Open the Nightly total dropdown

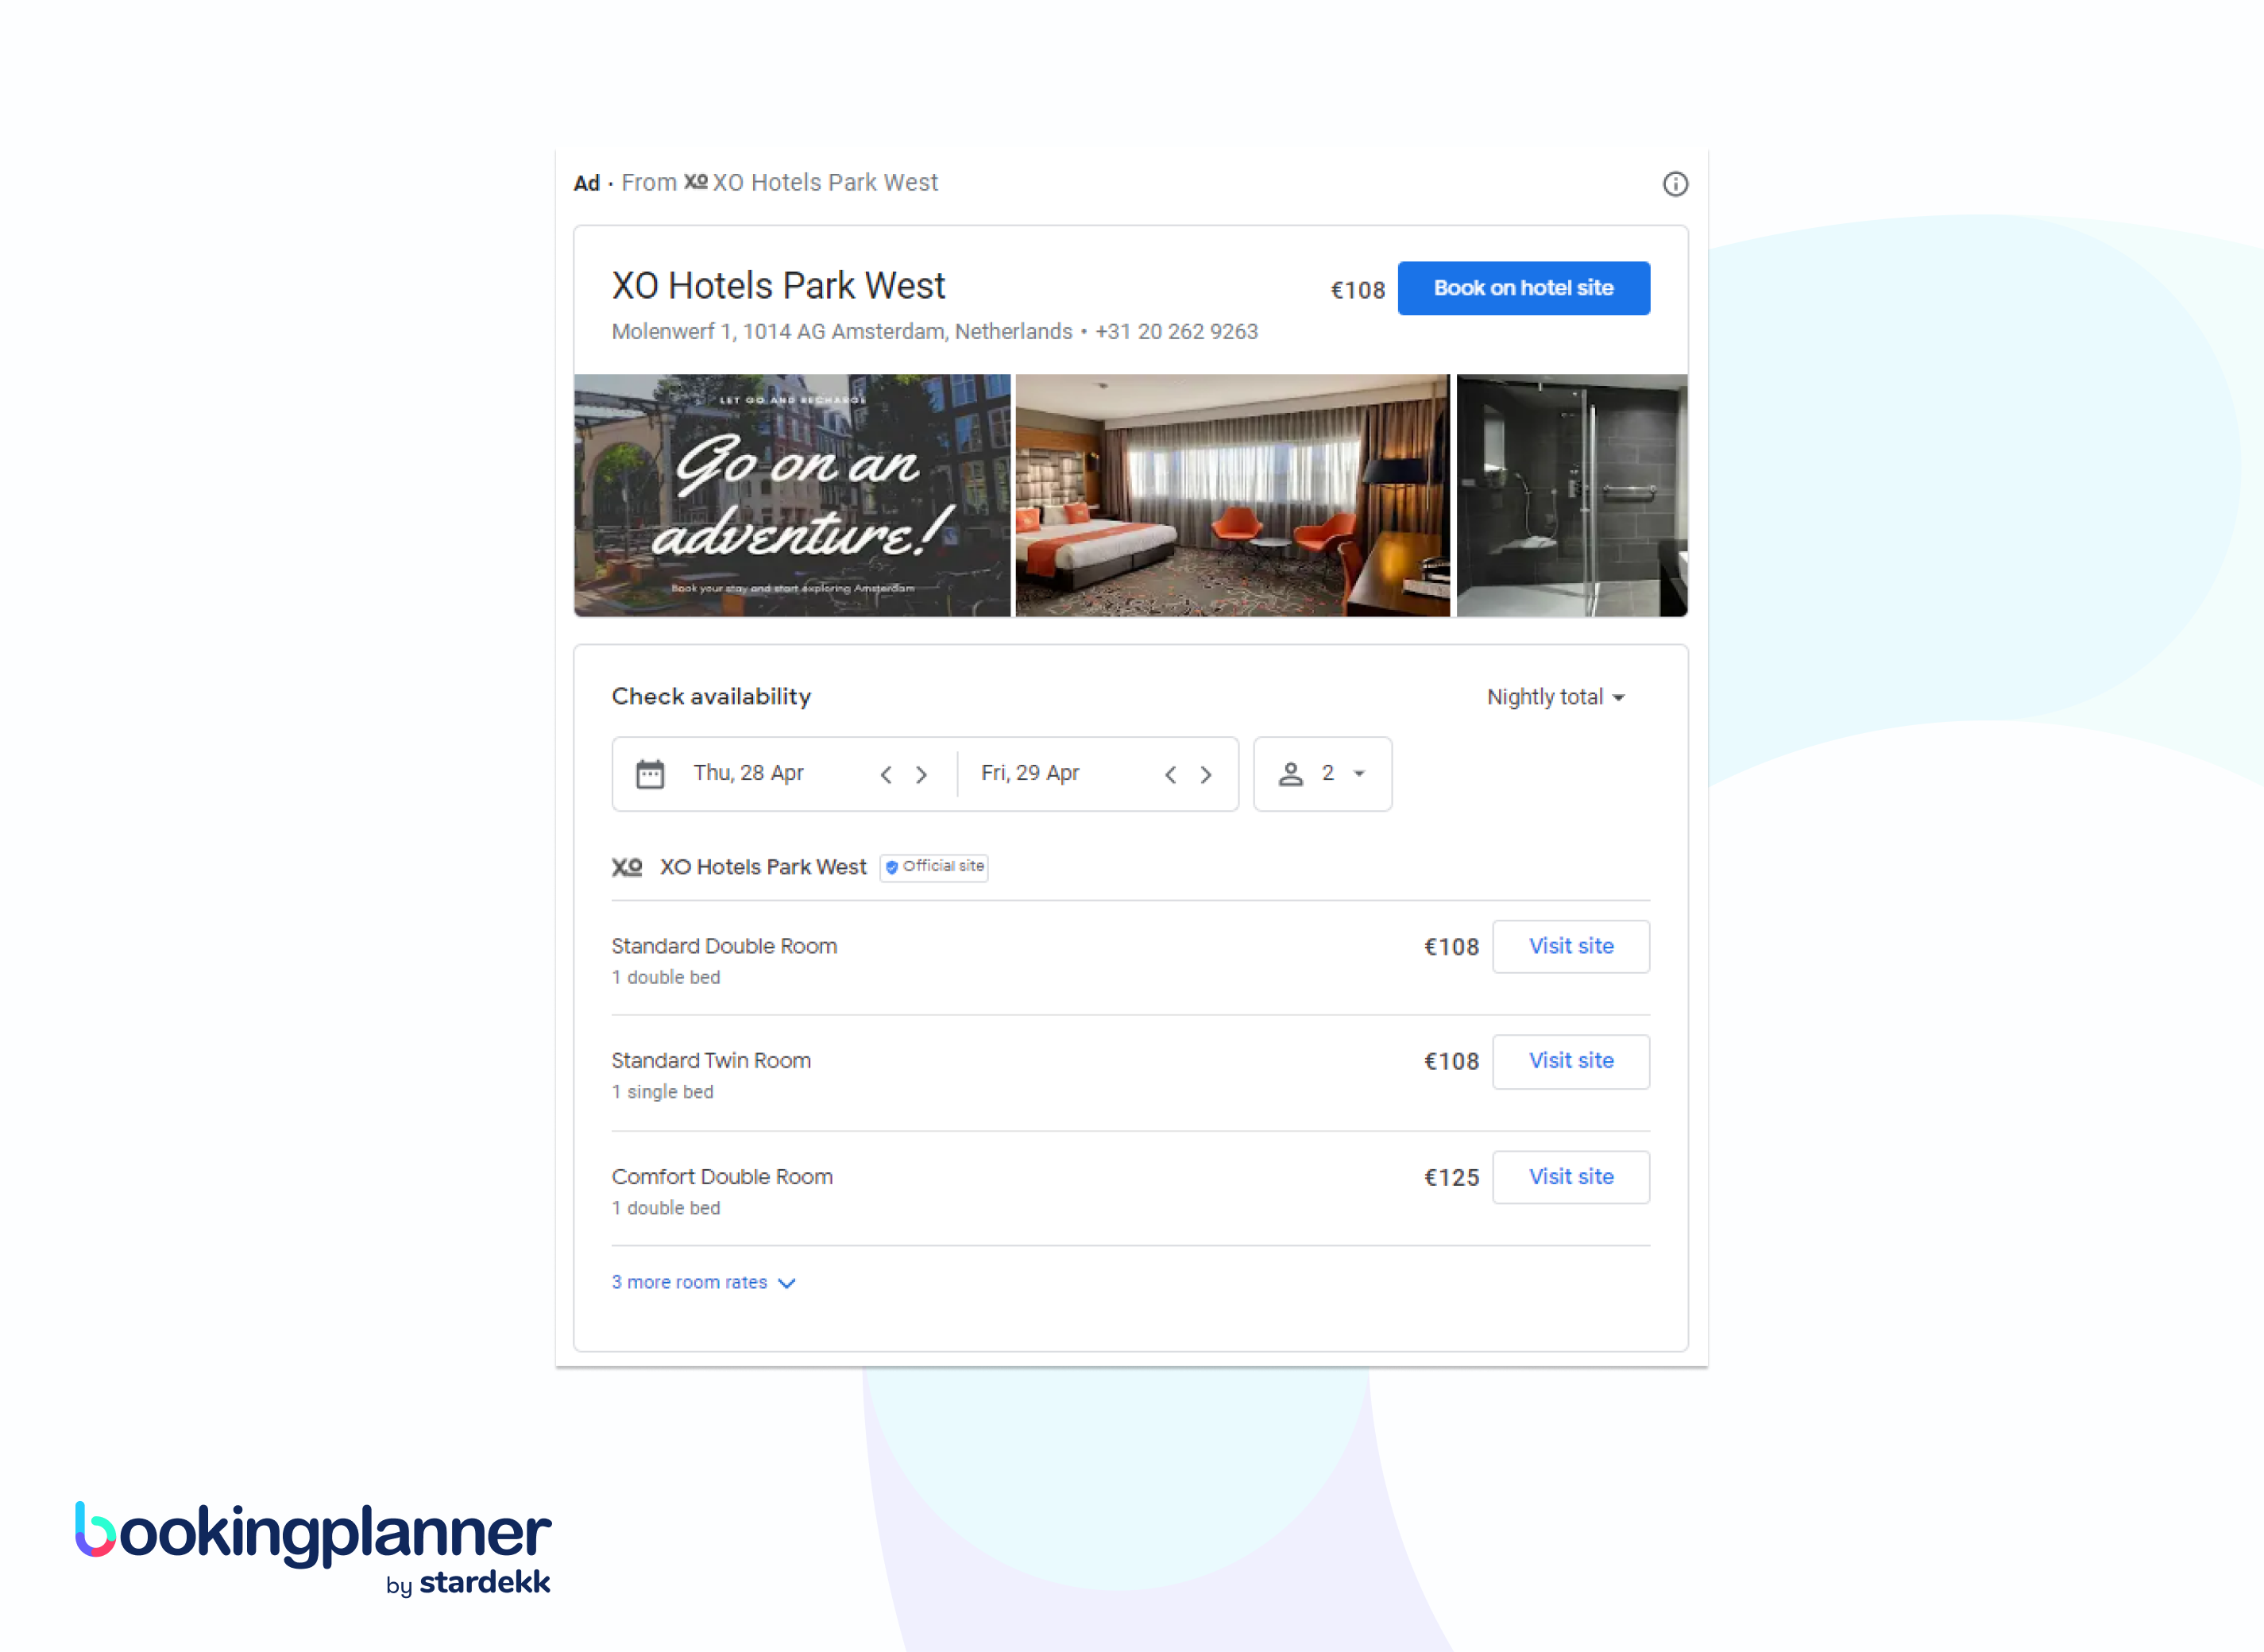(1555, 697)
